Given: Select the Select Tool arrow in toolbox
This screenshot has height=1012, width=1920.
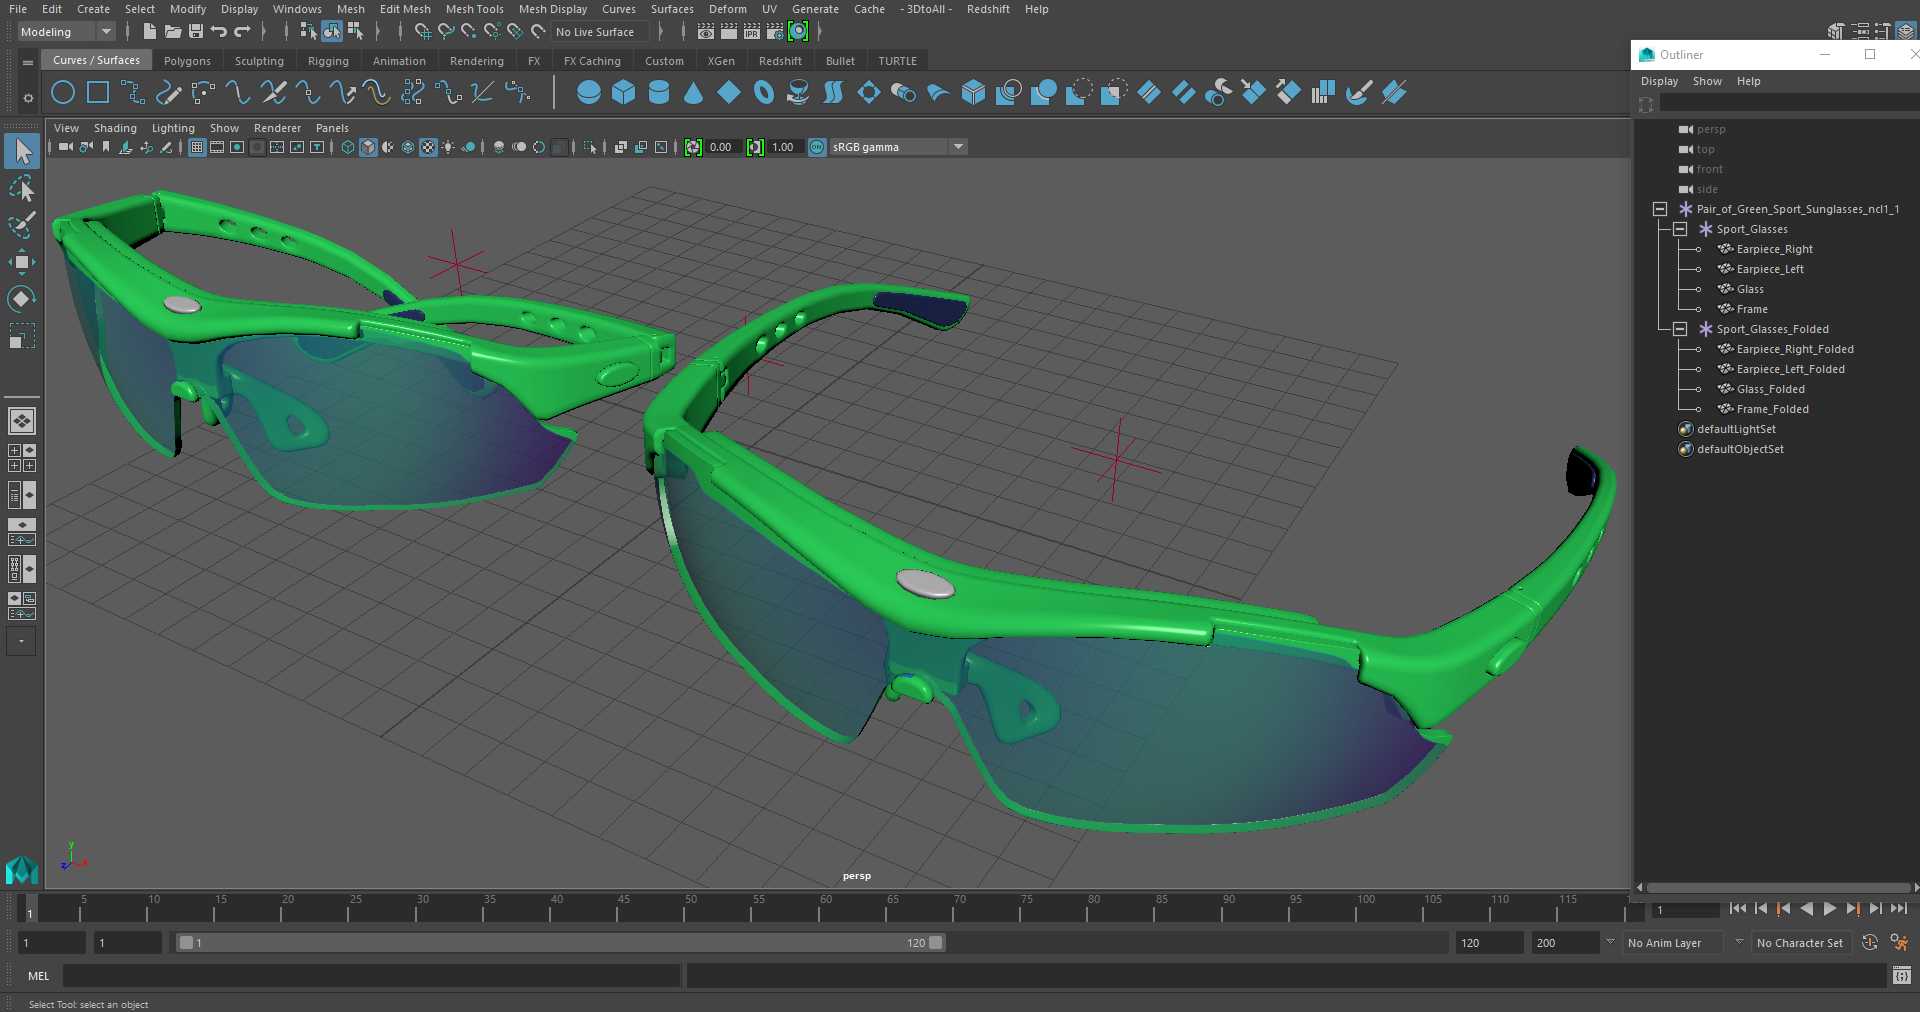Looking at the screenshot, I should click(22, 151).
